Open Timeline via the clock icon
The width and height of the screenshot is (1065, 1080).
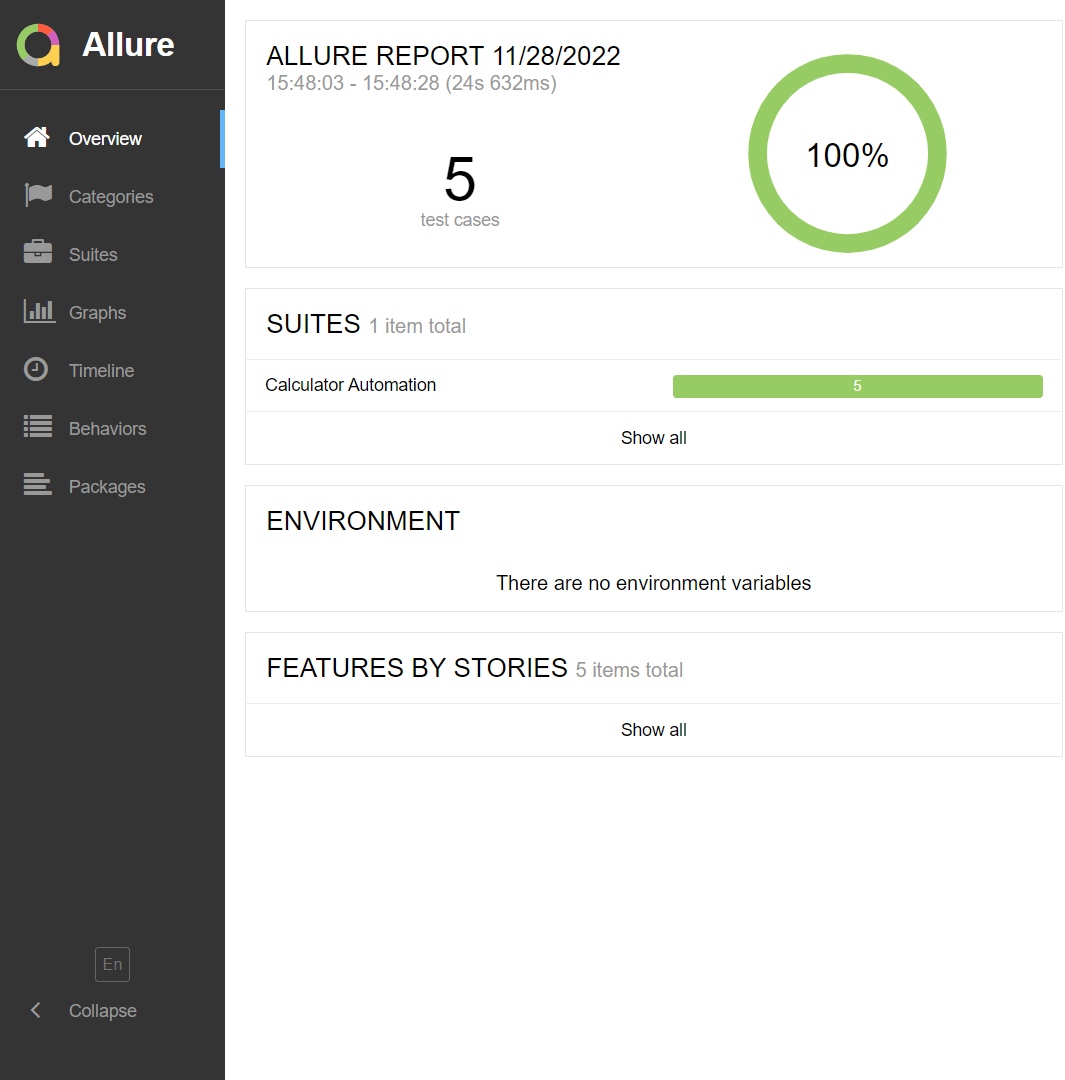36,370
